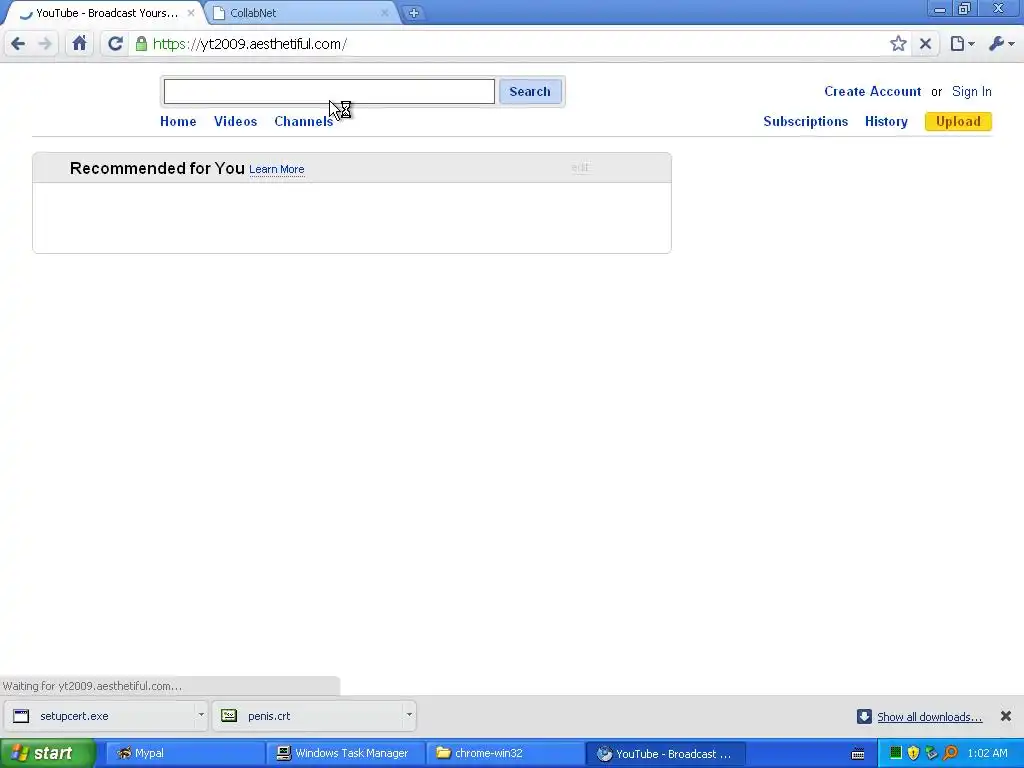Open chrome-win32 folder from taskbar
The width and height of the screenshot is (1024, 768).
pyautogui.click(x=505, y=754)
